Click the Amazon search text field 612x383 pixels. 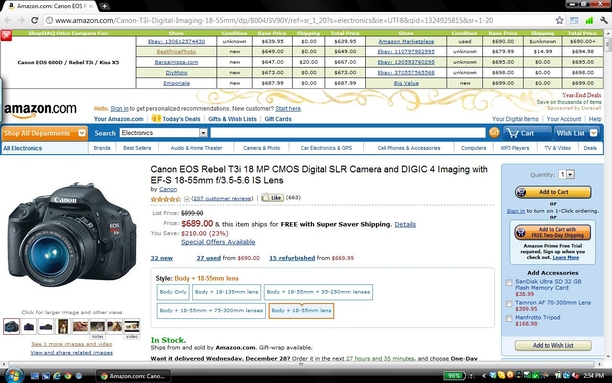point(348,133)
